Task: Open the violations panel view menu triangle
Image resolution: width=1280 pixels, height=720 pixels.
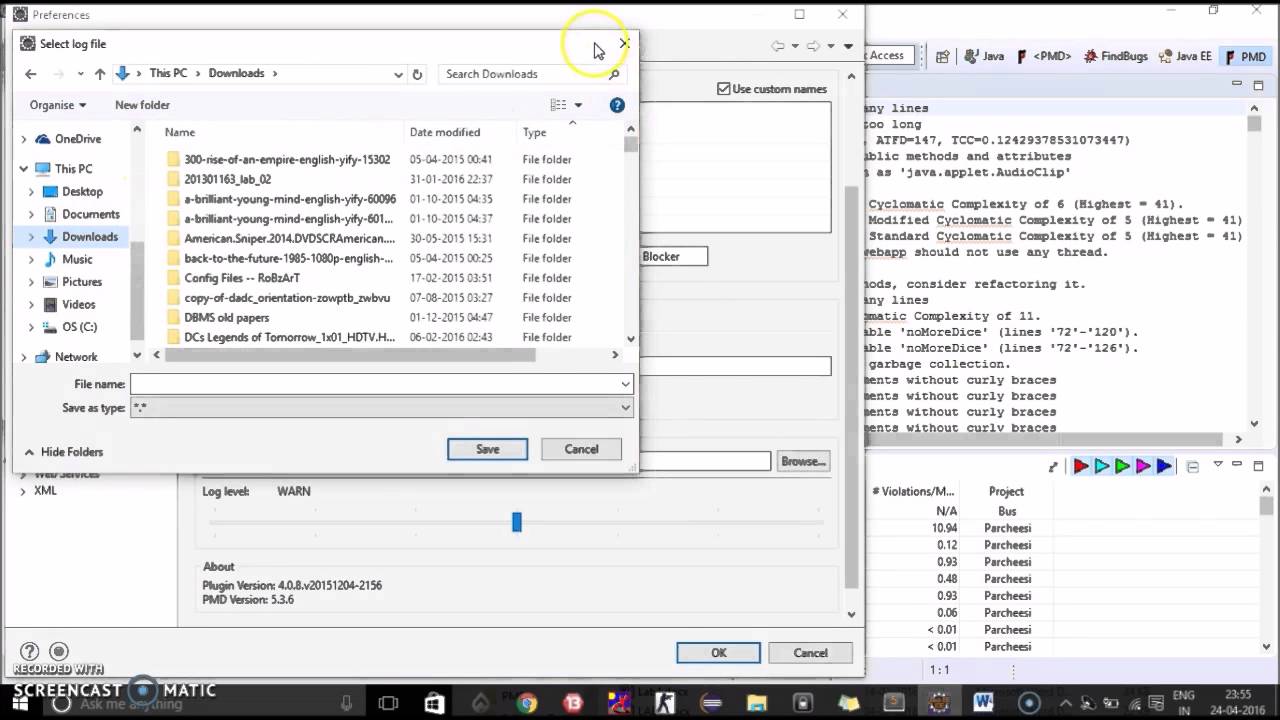Action: click(x=1218, y=466)
